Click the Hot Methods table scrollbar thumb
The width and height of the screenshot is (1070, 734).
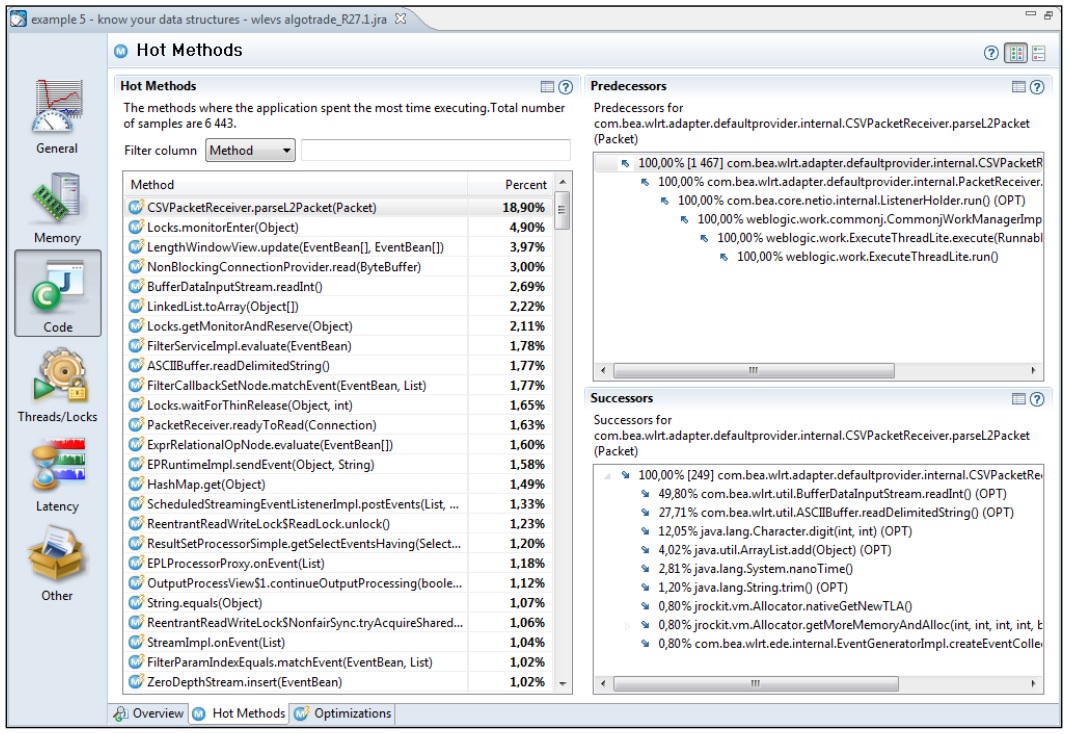(562, 211)
